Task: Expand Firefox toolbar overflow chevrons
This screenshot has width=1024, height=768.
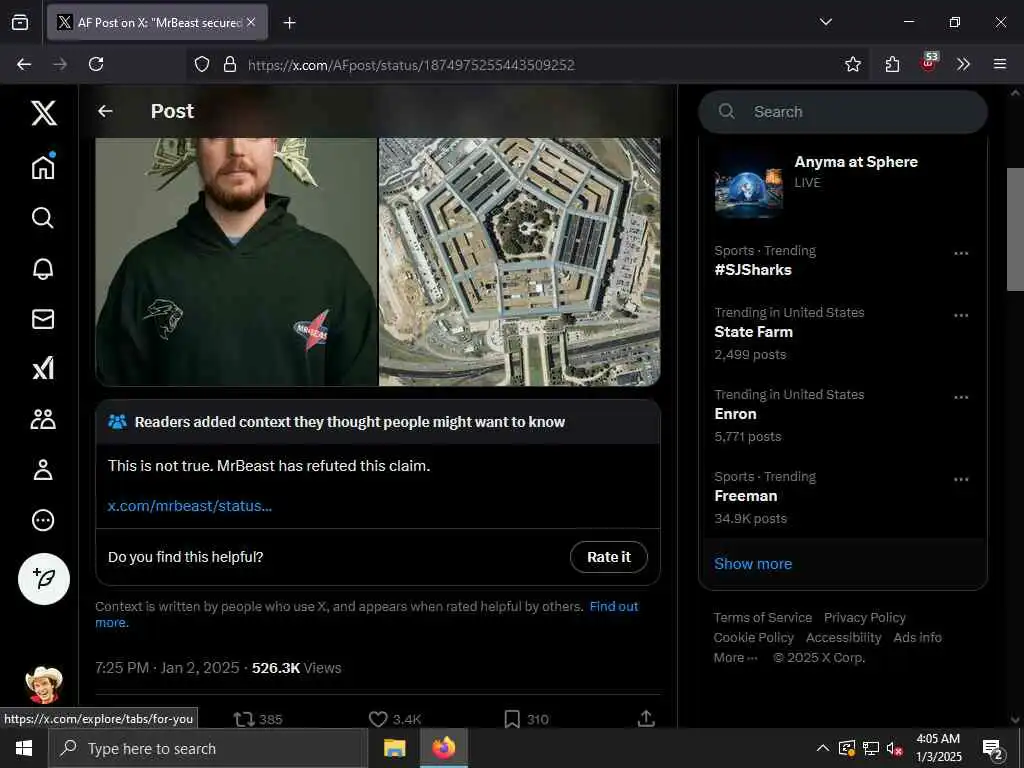Action: click(x=963, y=64)
